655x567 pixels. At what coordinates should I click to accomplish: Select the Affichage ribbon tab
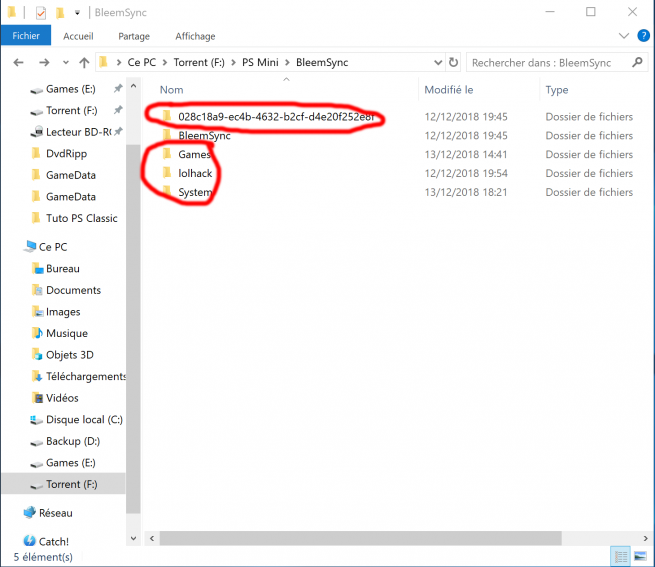tap(195, 36)
